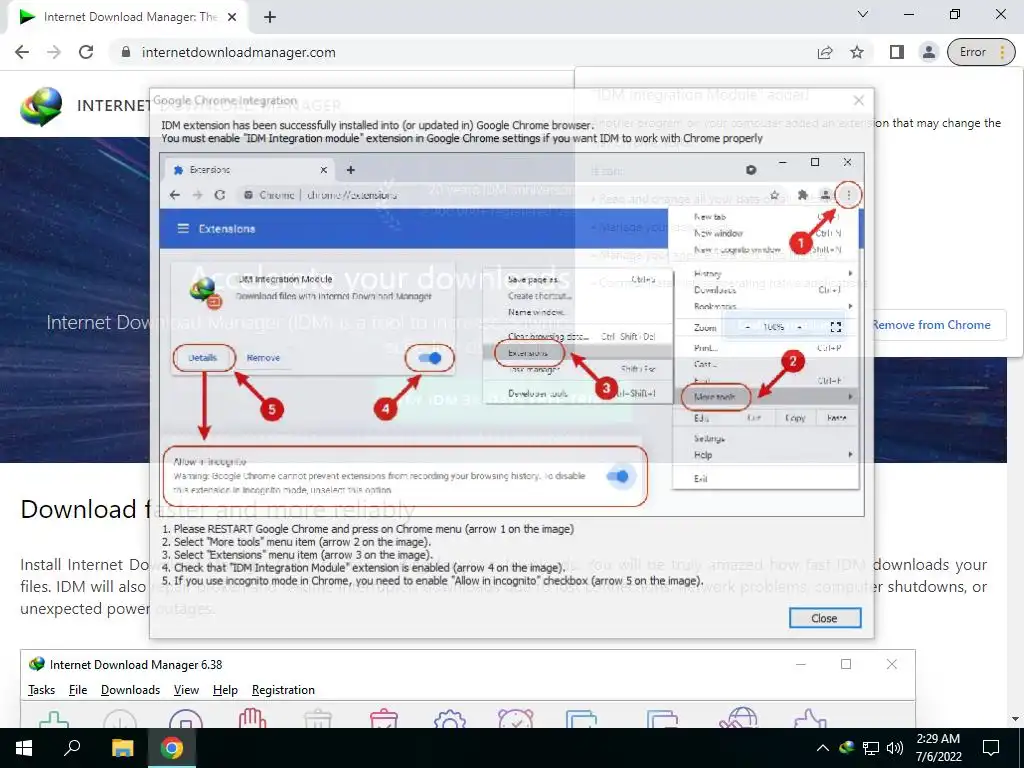Click IDM Delete Completed red bin icon
This screenshot has height=768, width=1024.
(383, 718)
